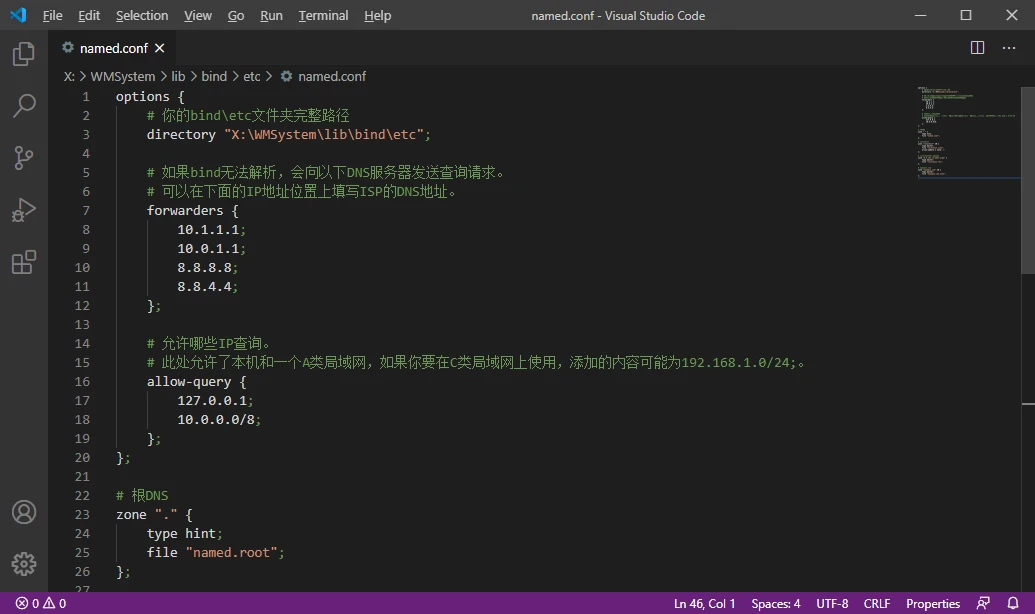
Task: Open the Source Control view
Action: [x=24, y=158]
